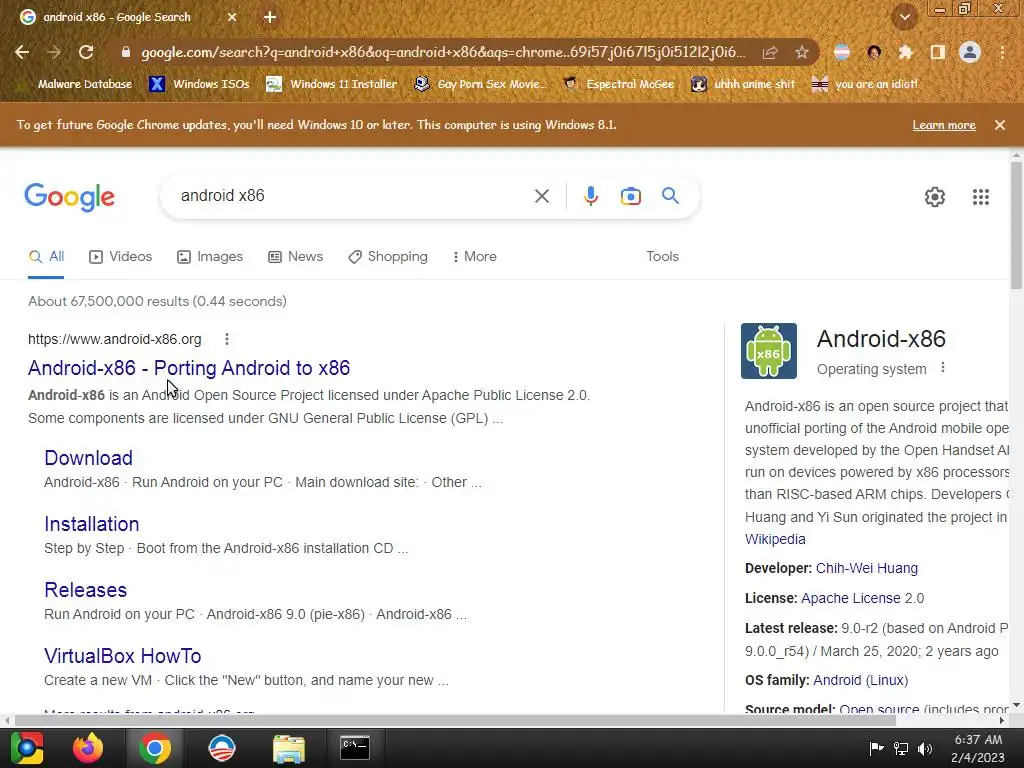This screenshot has height=768, width=1024.
Task: Open knowledge panel three-dot options
Action: pyautogui.click(x=942, y=368)
